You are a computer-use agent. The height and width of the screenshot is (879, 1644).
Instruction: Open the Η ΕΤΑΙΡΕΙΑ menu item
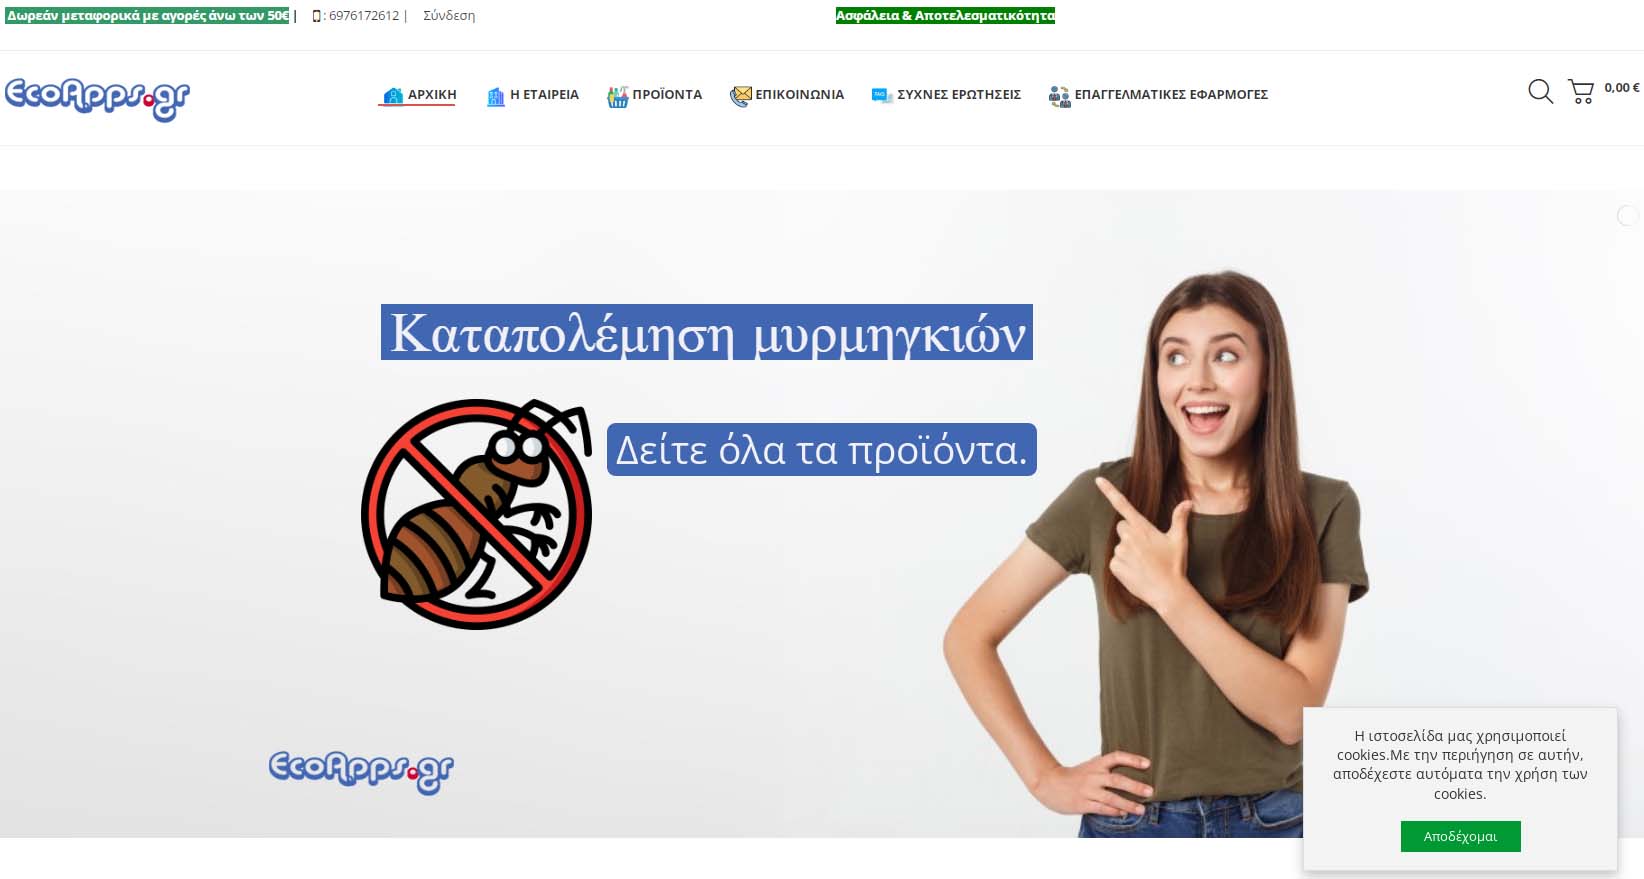(544, 95)
